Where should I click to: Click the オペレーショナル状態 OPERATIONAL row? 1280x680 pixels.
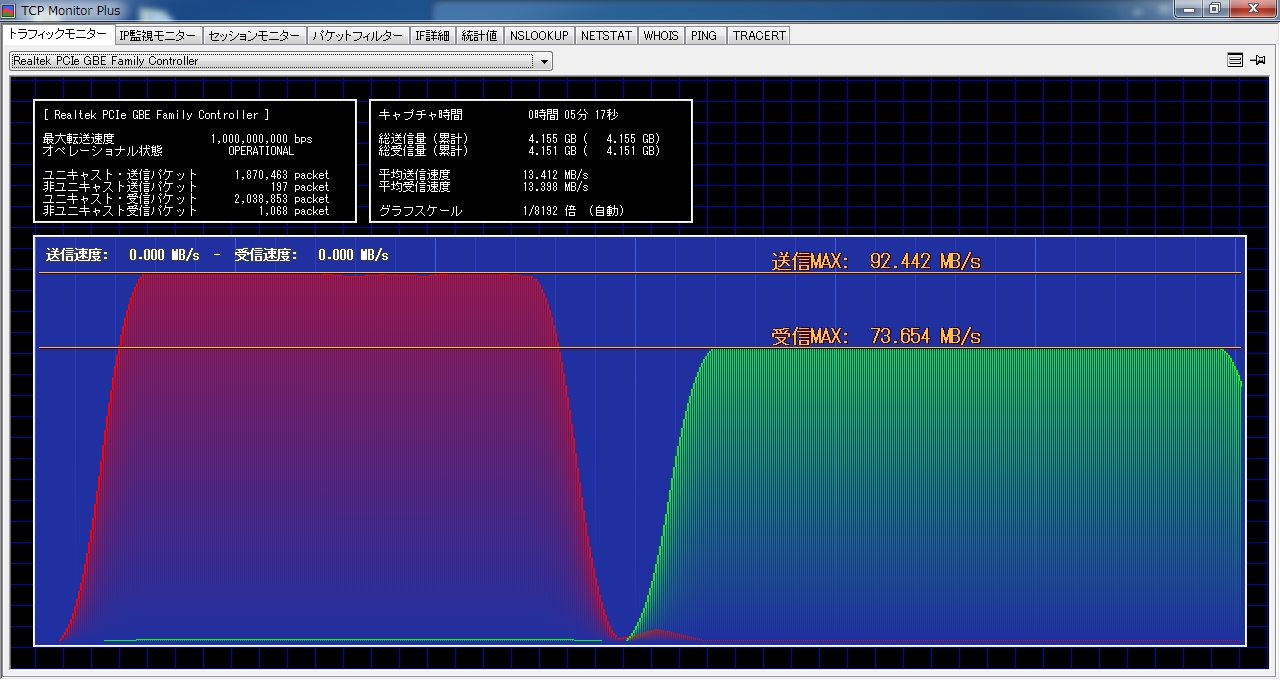click(168, 151)
